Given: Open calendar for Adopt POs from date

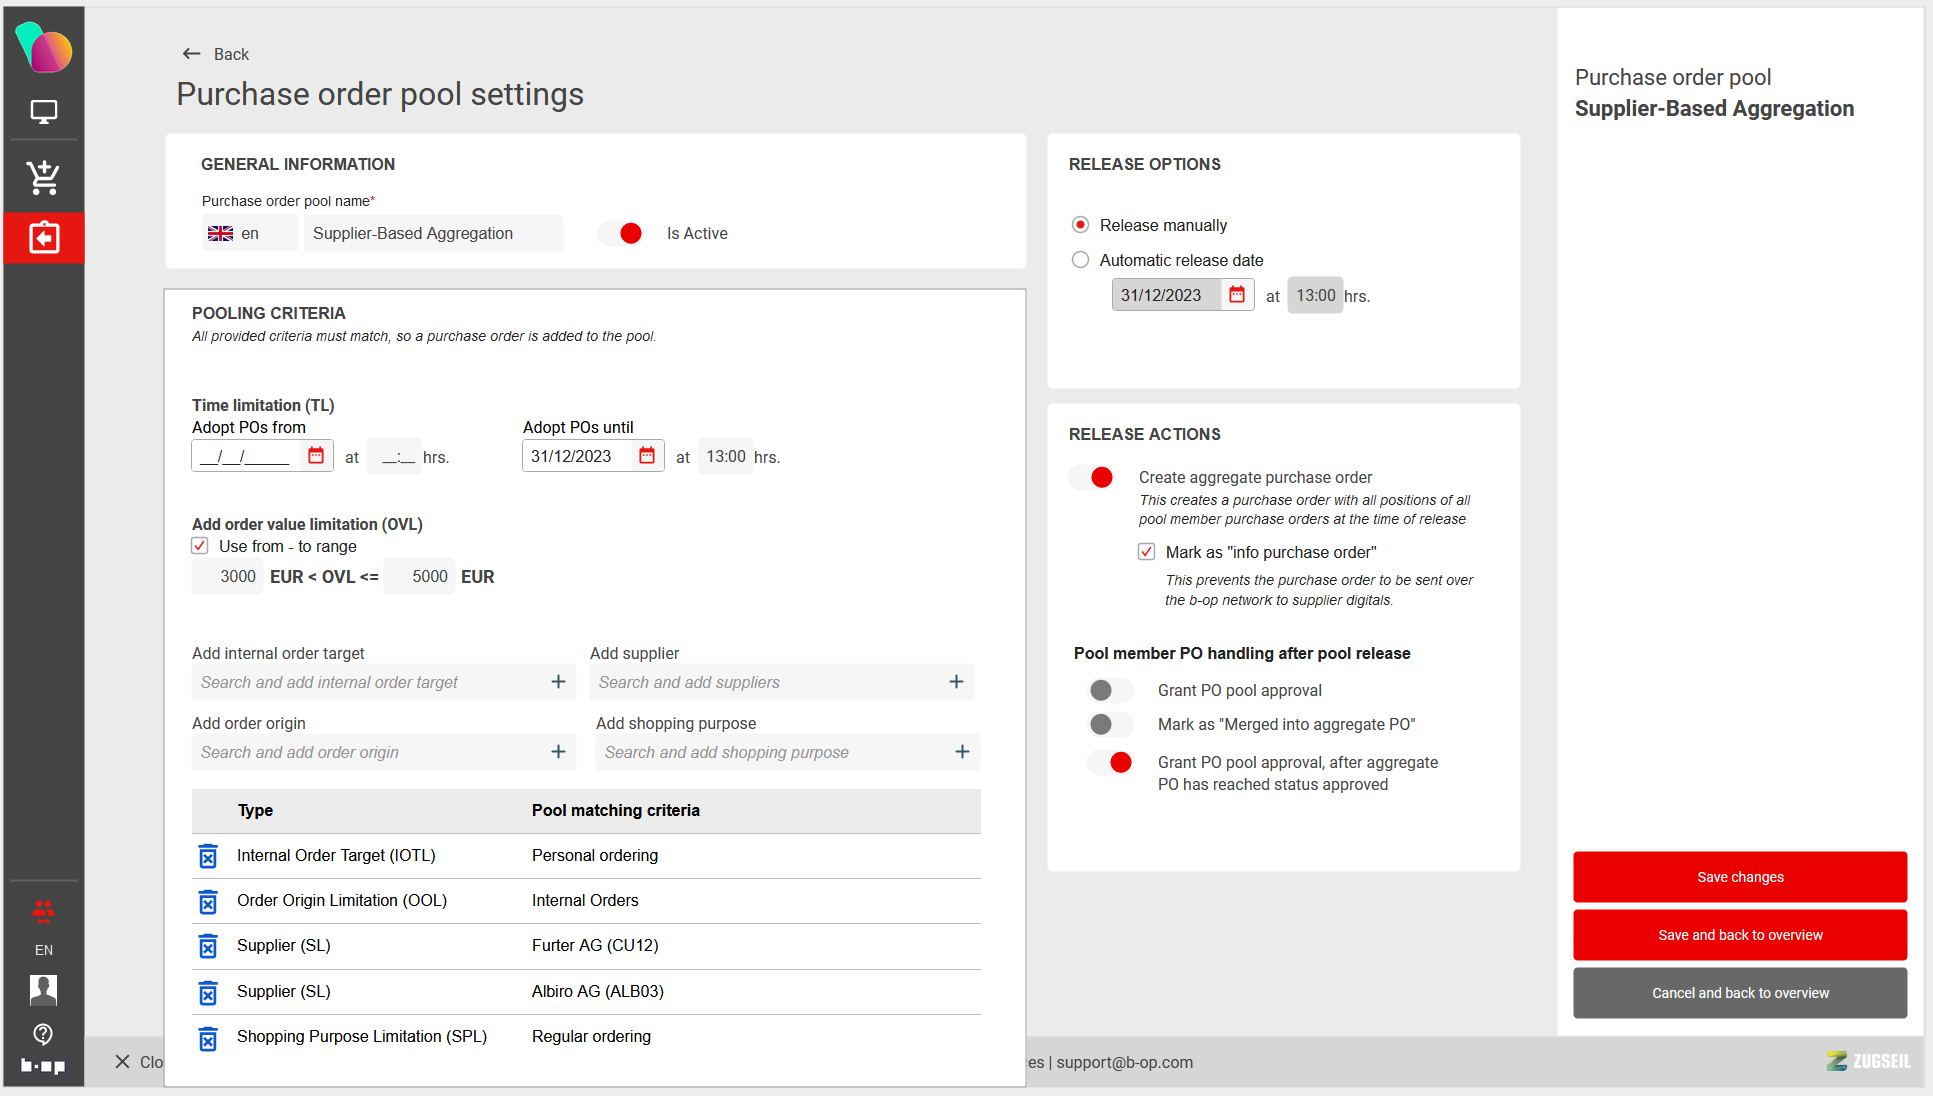Looking at the screenshot, I should pyautogui.click(x=316, y=456).
